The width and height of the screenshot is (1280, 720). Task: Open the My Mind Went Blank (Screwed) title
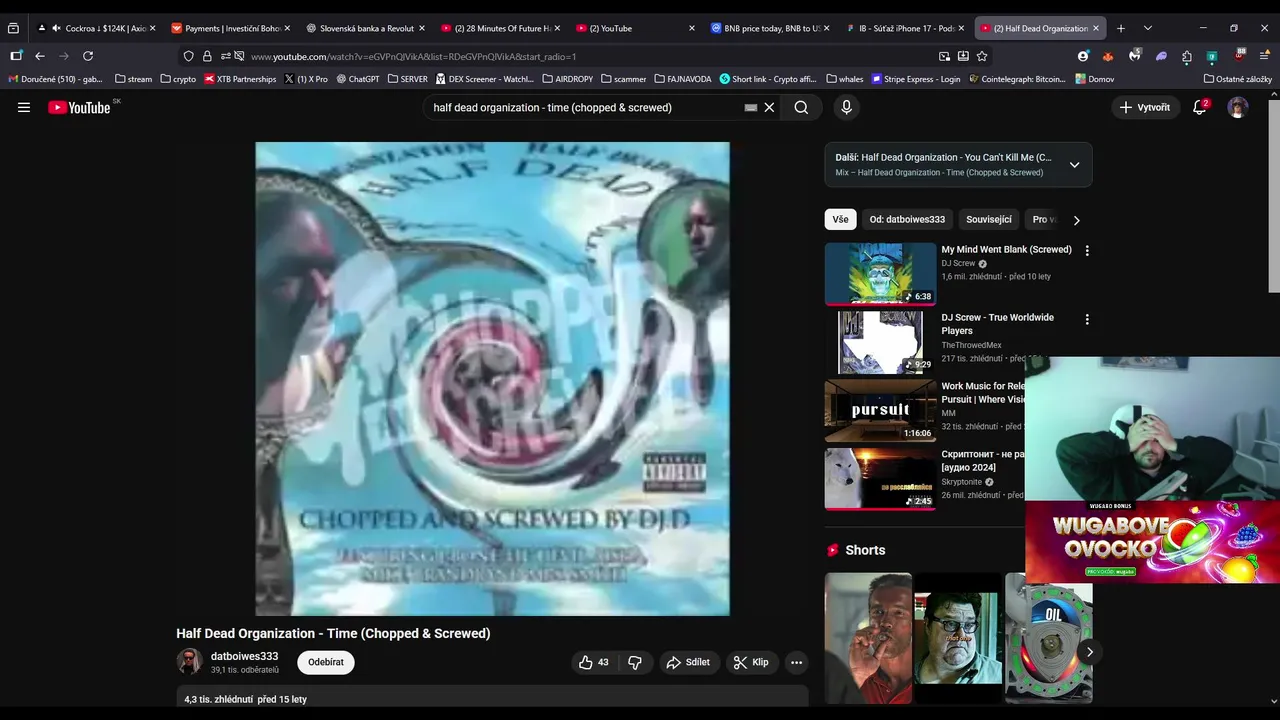[1006, 249]
